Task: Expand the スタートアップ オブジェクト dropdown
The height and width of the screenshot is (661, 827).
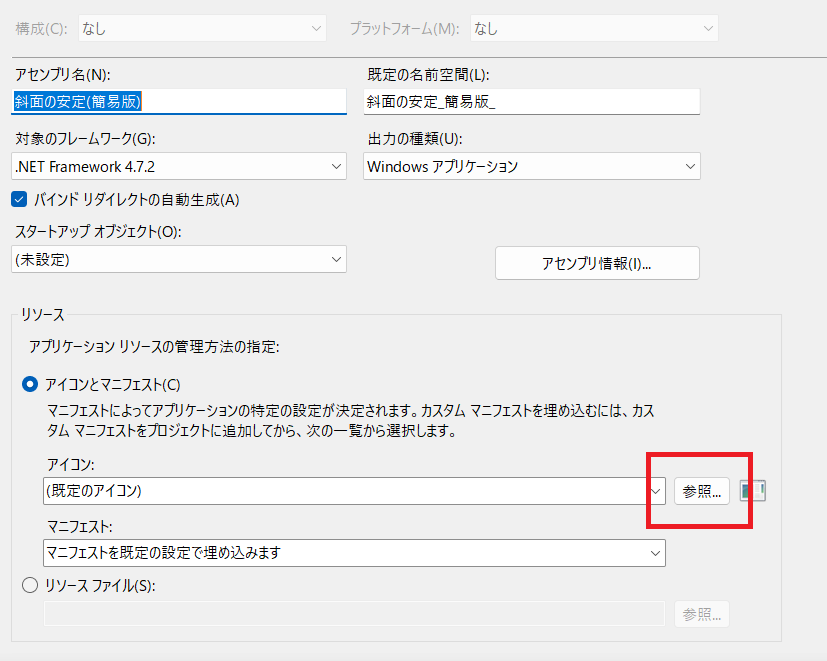Action: pyautogui.click(x=180, y=259)
